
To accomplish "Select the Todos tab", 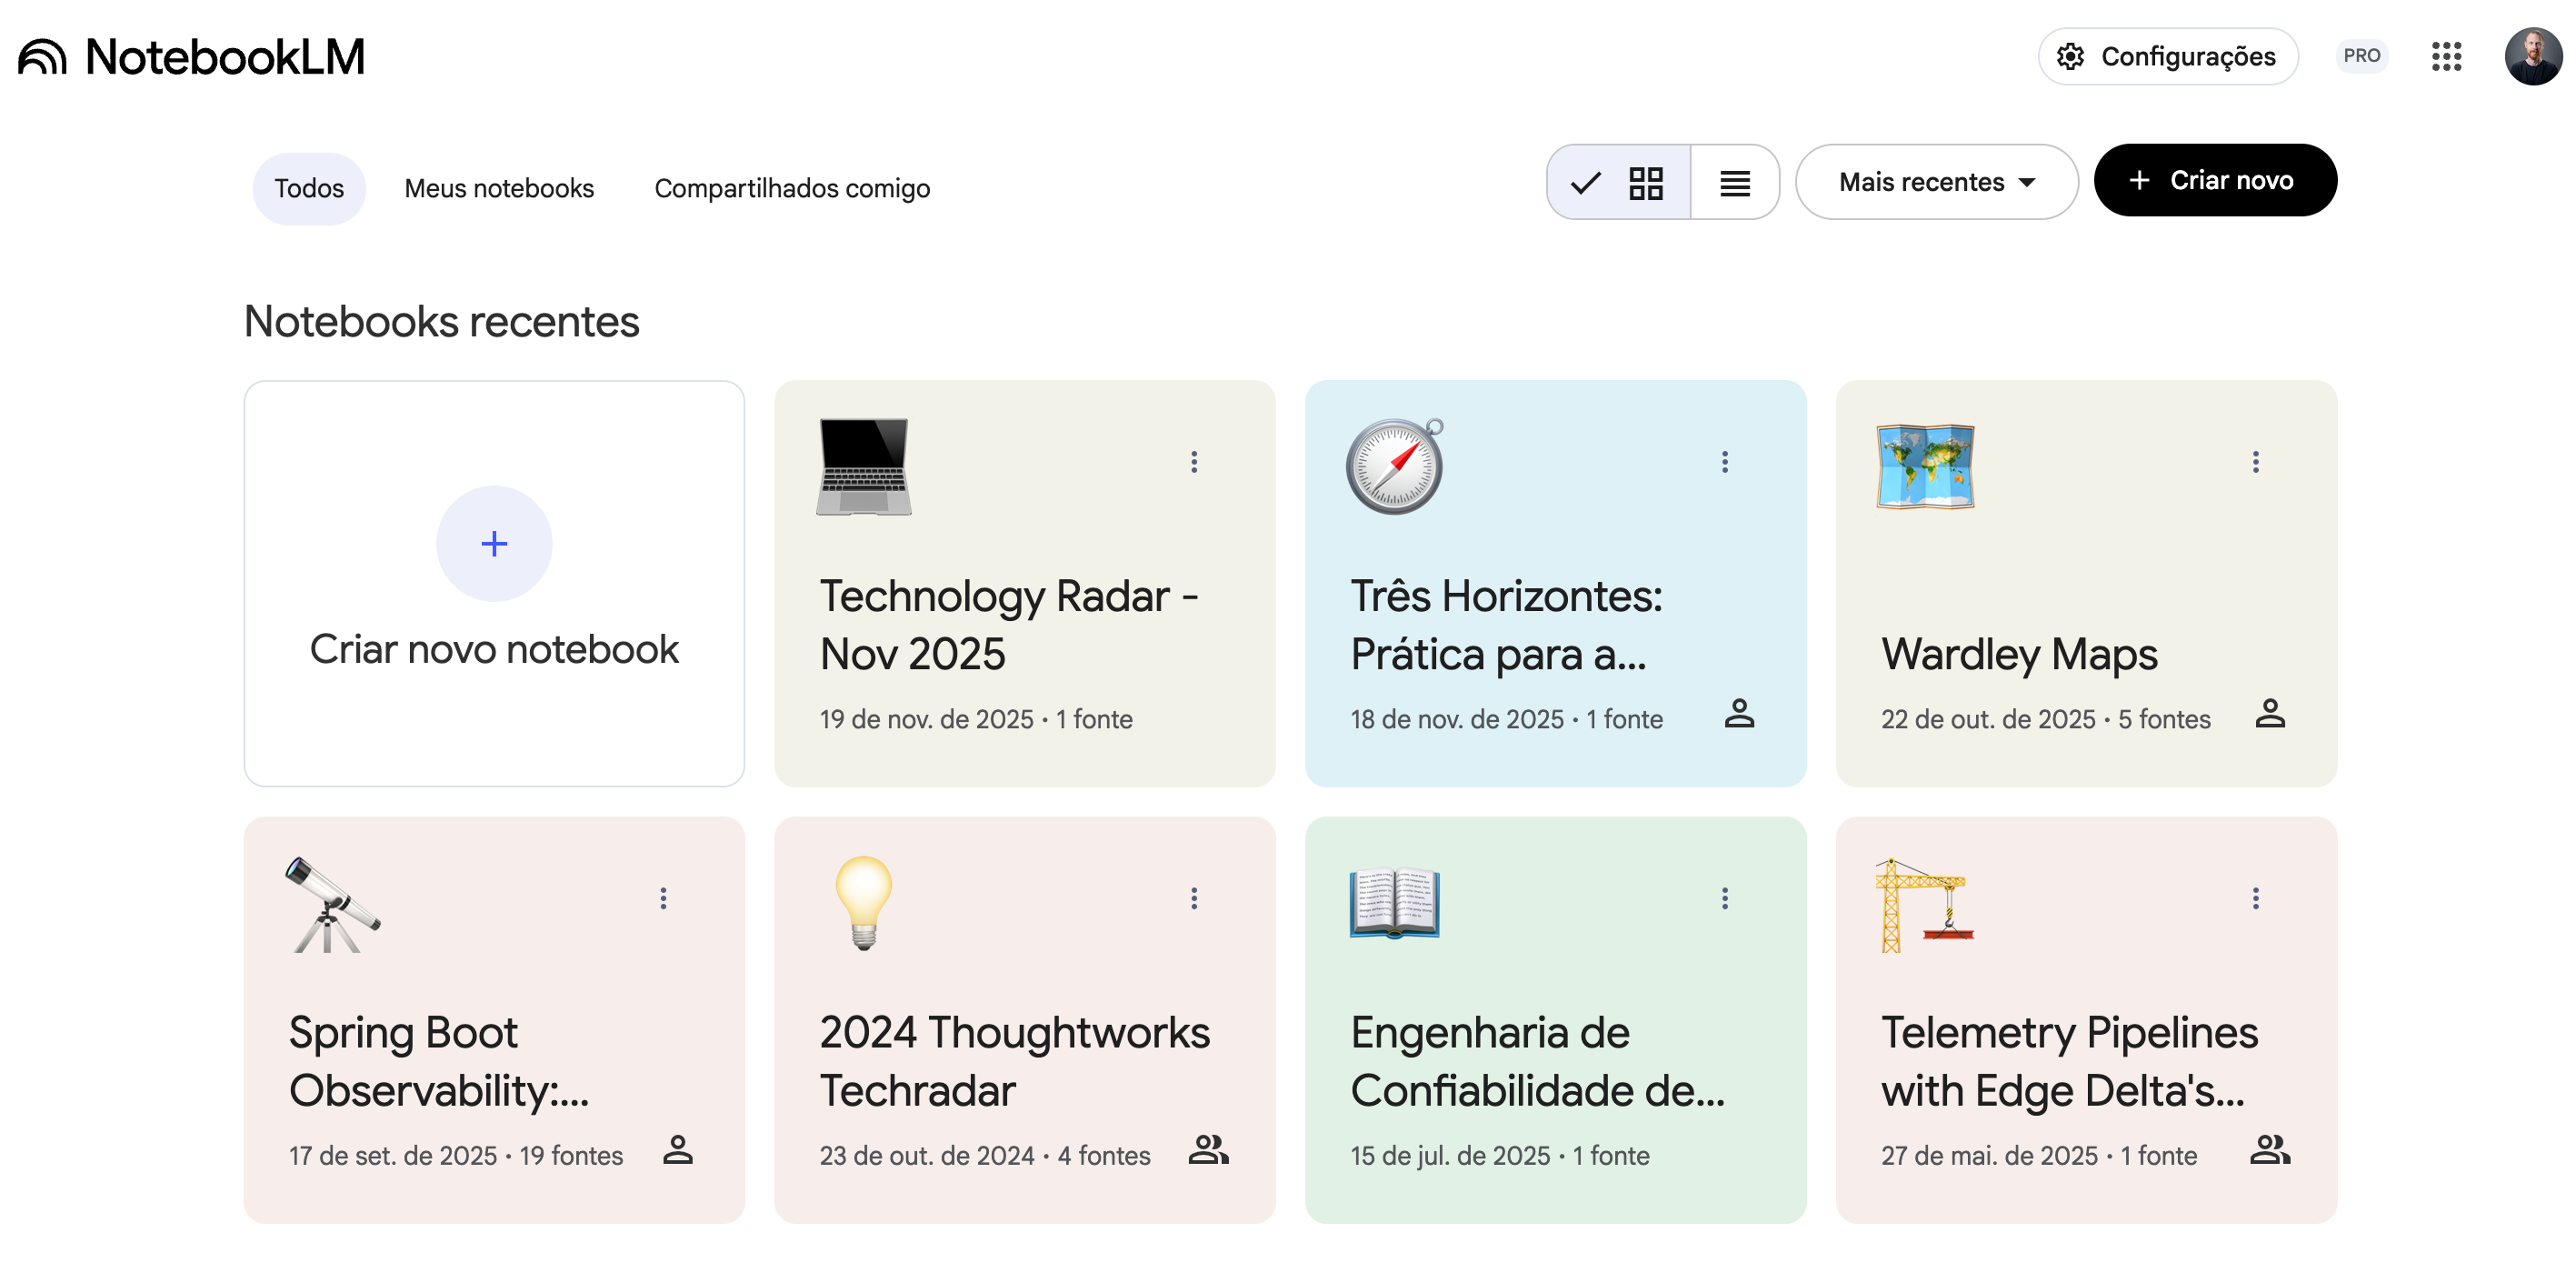I will [309, 188].
